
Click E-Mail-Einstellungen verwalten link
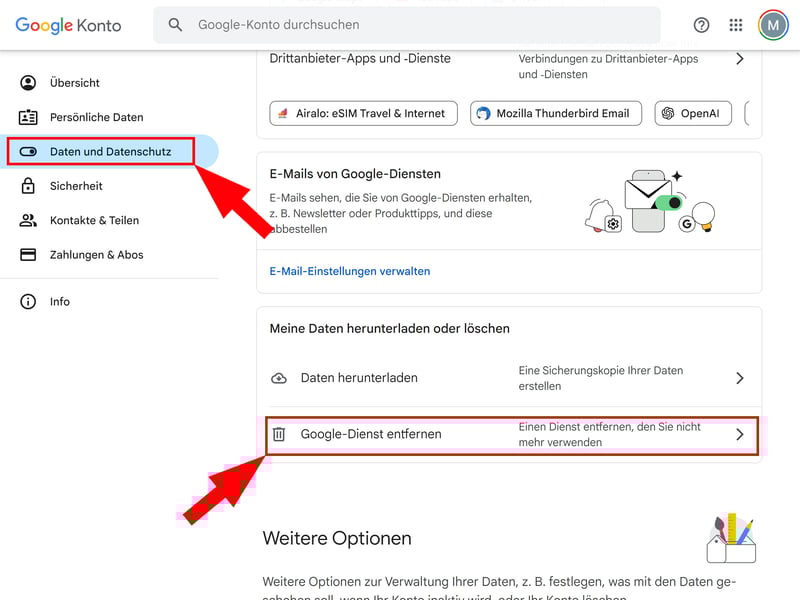pyautogui.click(x=350, y=271)
